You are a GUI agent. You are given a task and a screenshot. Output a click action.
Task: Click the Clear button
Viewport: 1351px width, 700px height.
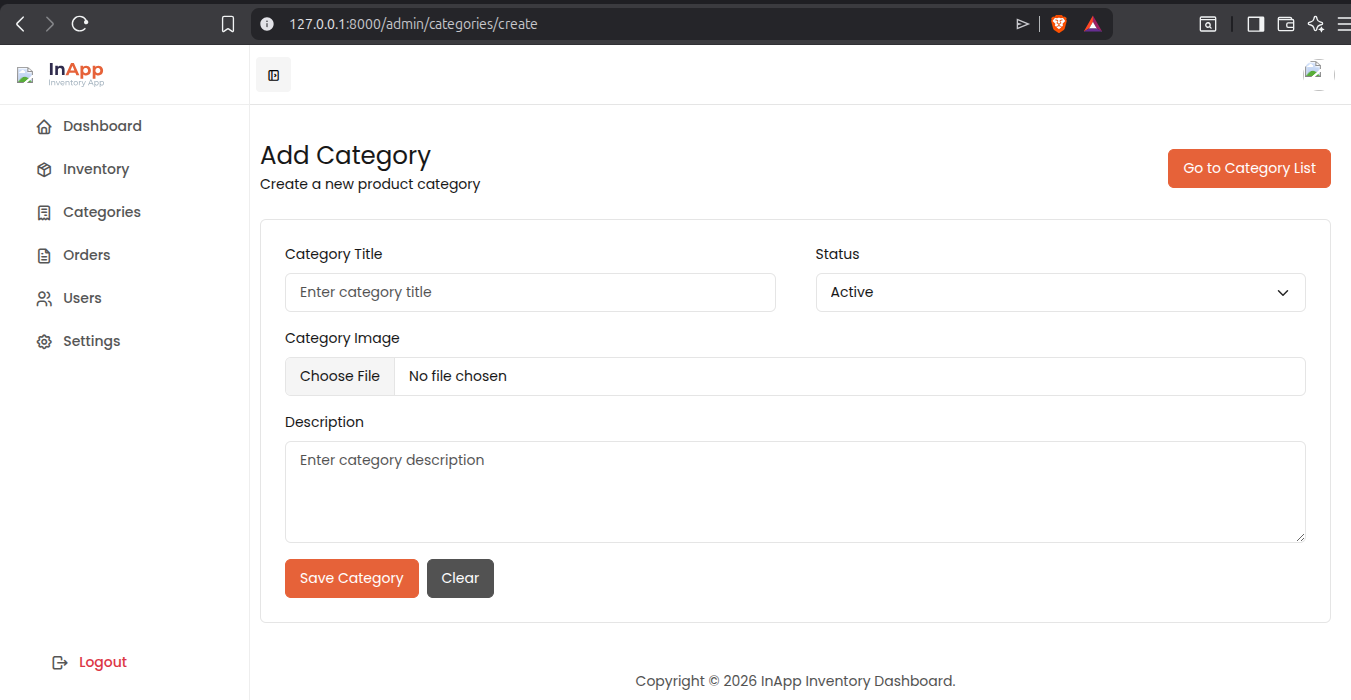click(x=460, y=578)
